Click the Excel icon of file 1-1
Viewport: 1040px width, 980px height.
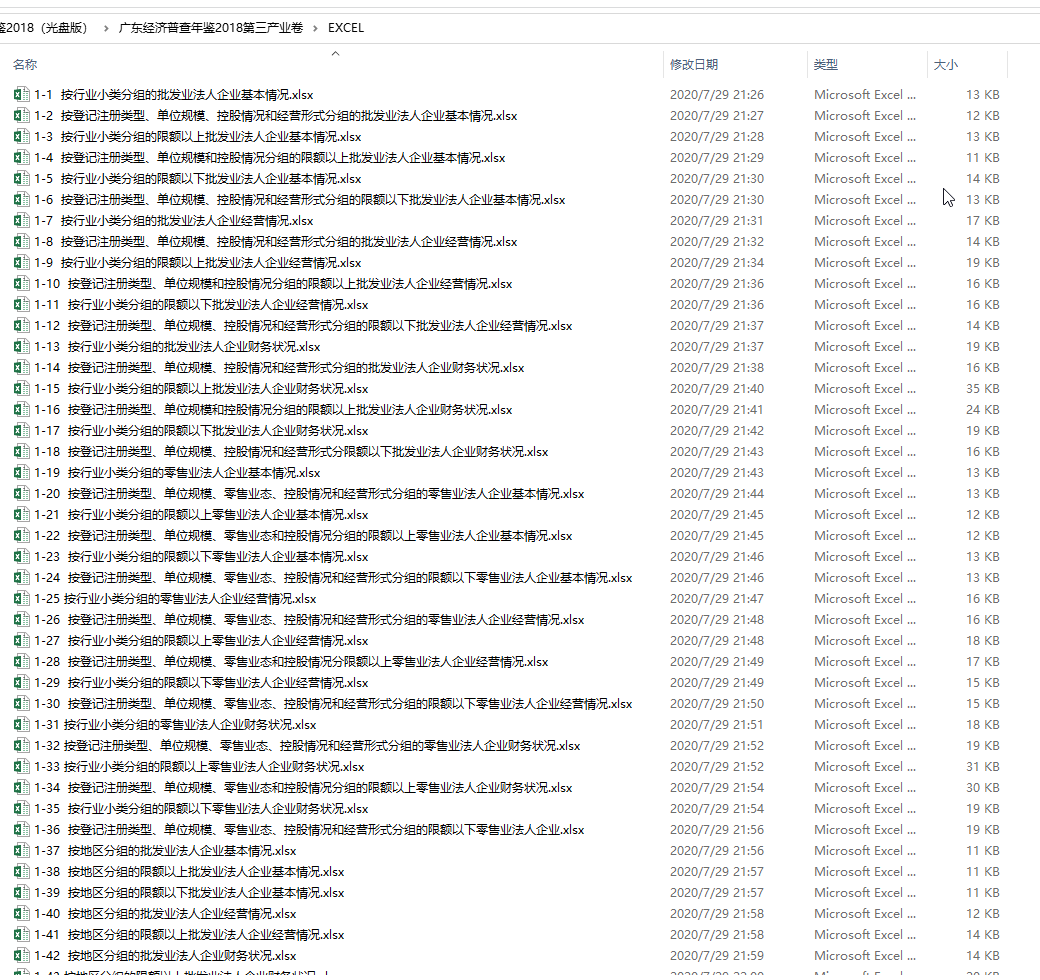[21, 95]
